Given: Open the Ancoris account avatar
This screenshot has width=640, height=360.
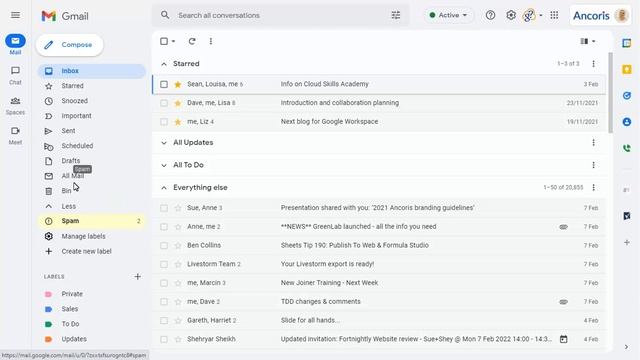Looking at the screenshot, I should click(x=622, y=16).
